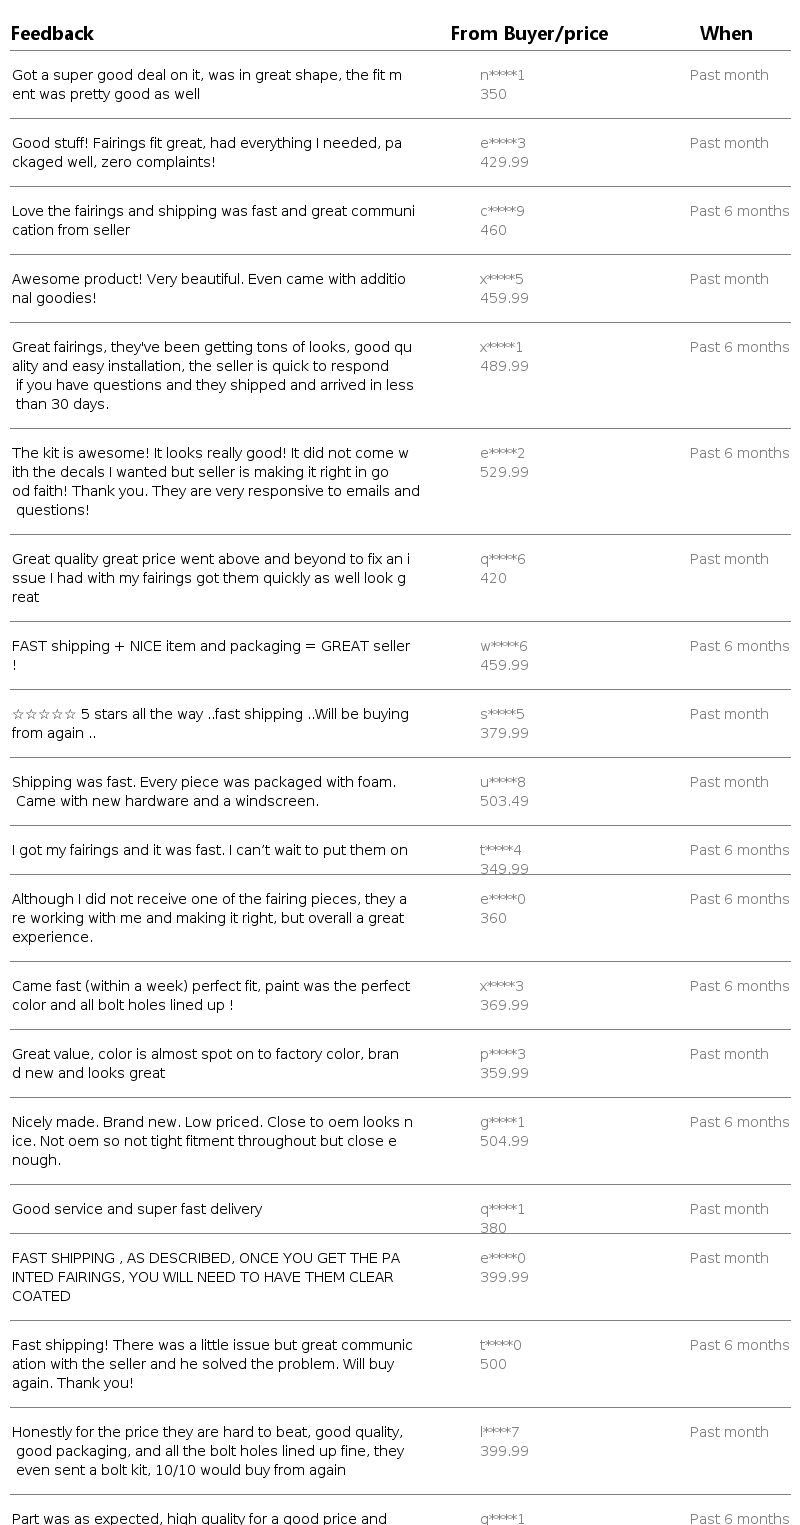
Task: Select the 'can't wait to put them on' review
Action: coord(210,850)
